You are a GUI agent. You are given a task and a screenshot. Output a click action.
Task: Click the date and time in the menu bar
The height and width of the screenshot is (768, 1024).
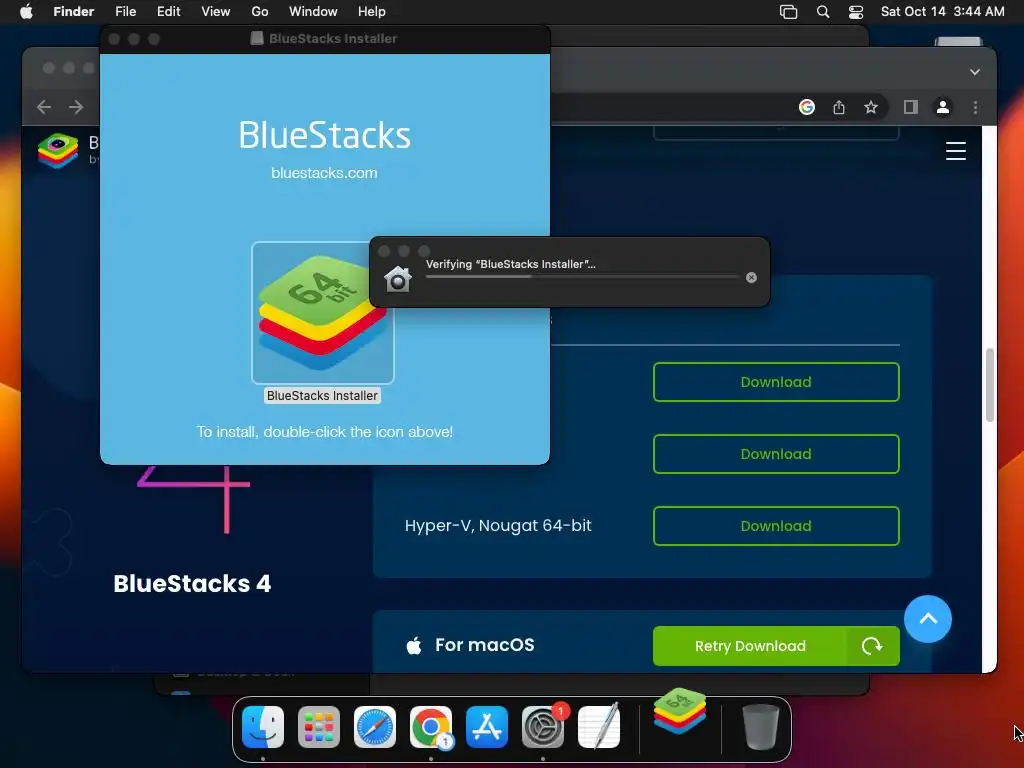click(942, 12)
